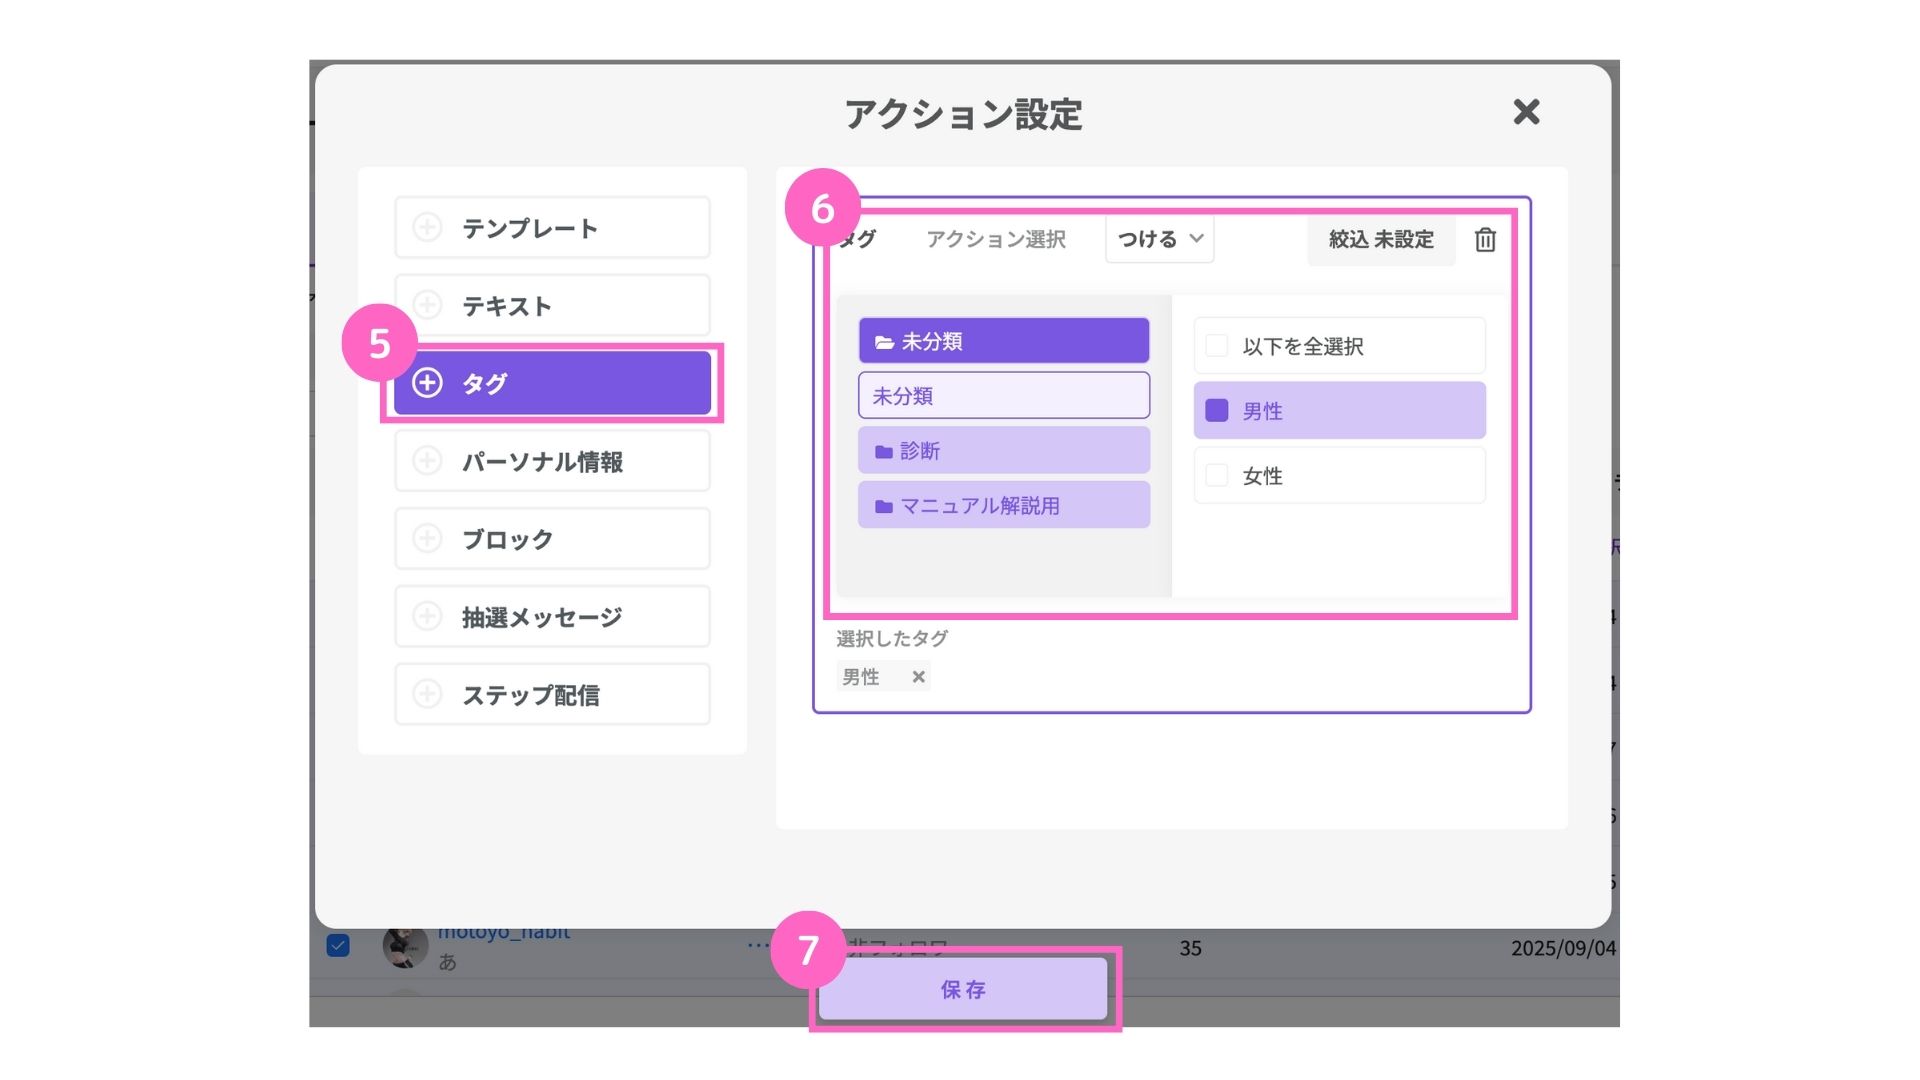Click plus icon beside パーソナル情報
Screen dimensions: 1920x1080
click(x=427, y=461)
